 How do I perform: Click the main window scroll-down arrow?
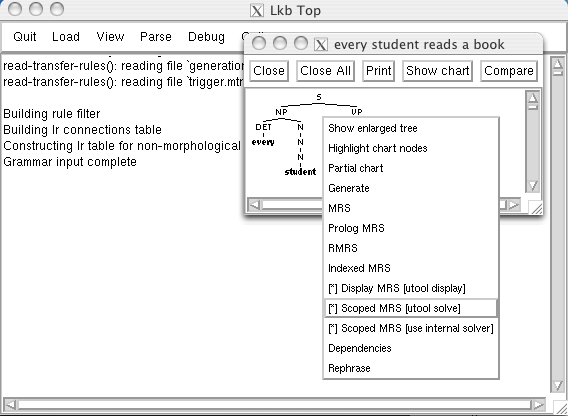(x=558, y=386)
